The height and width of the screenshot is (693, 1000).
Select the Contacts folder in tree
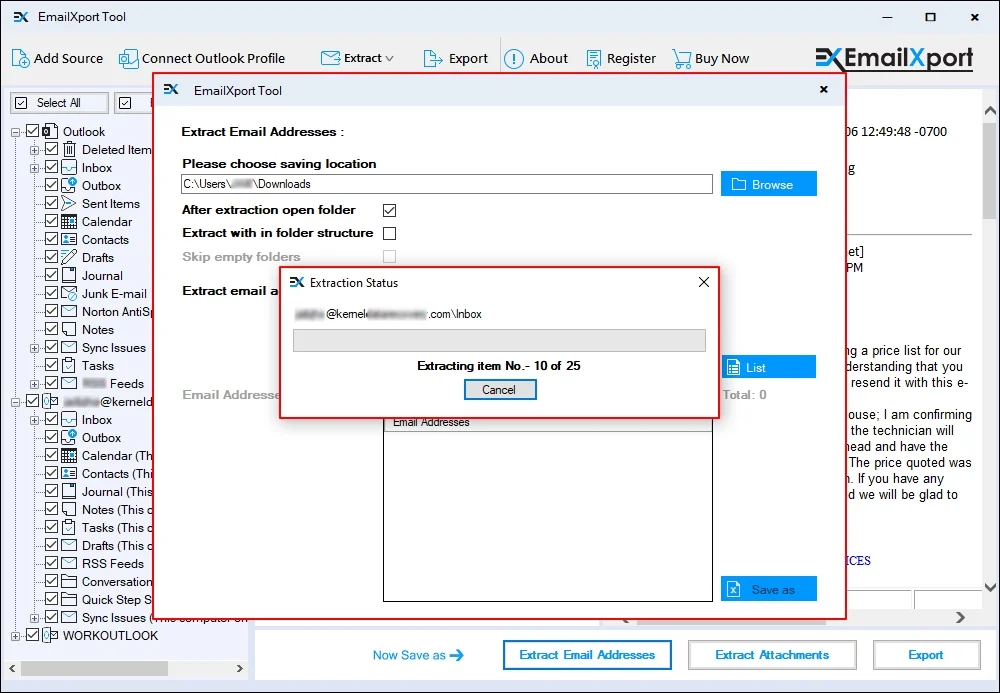point(104,239)
